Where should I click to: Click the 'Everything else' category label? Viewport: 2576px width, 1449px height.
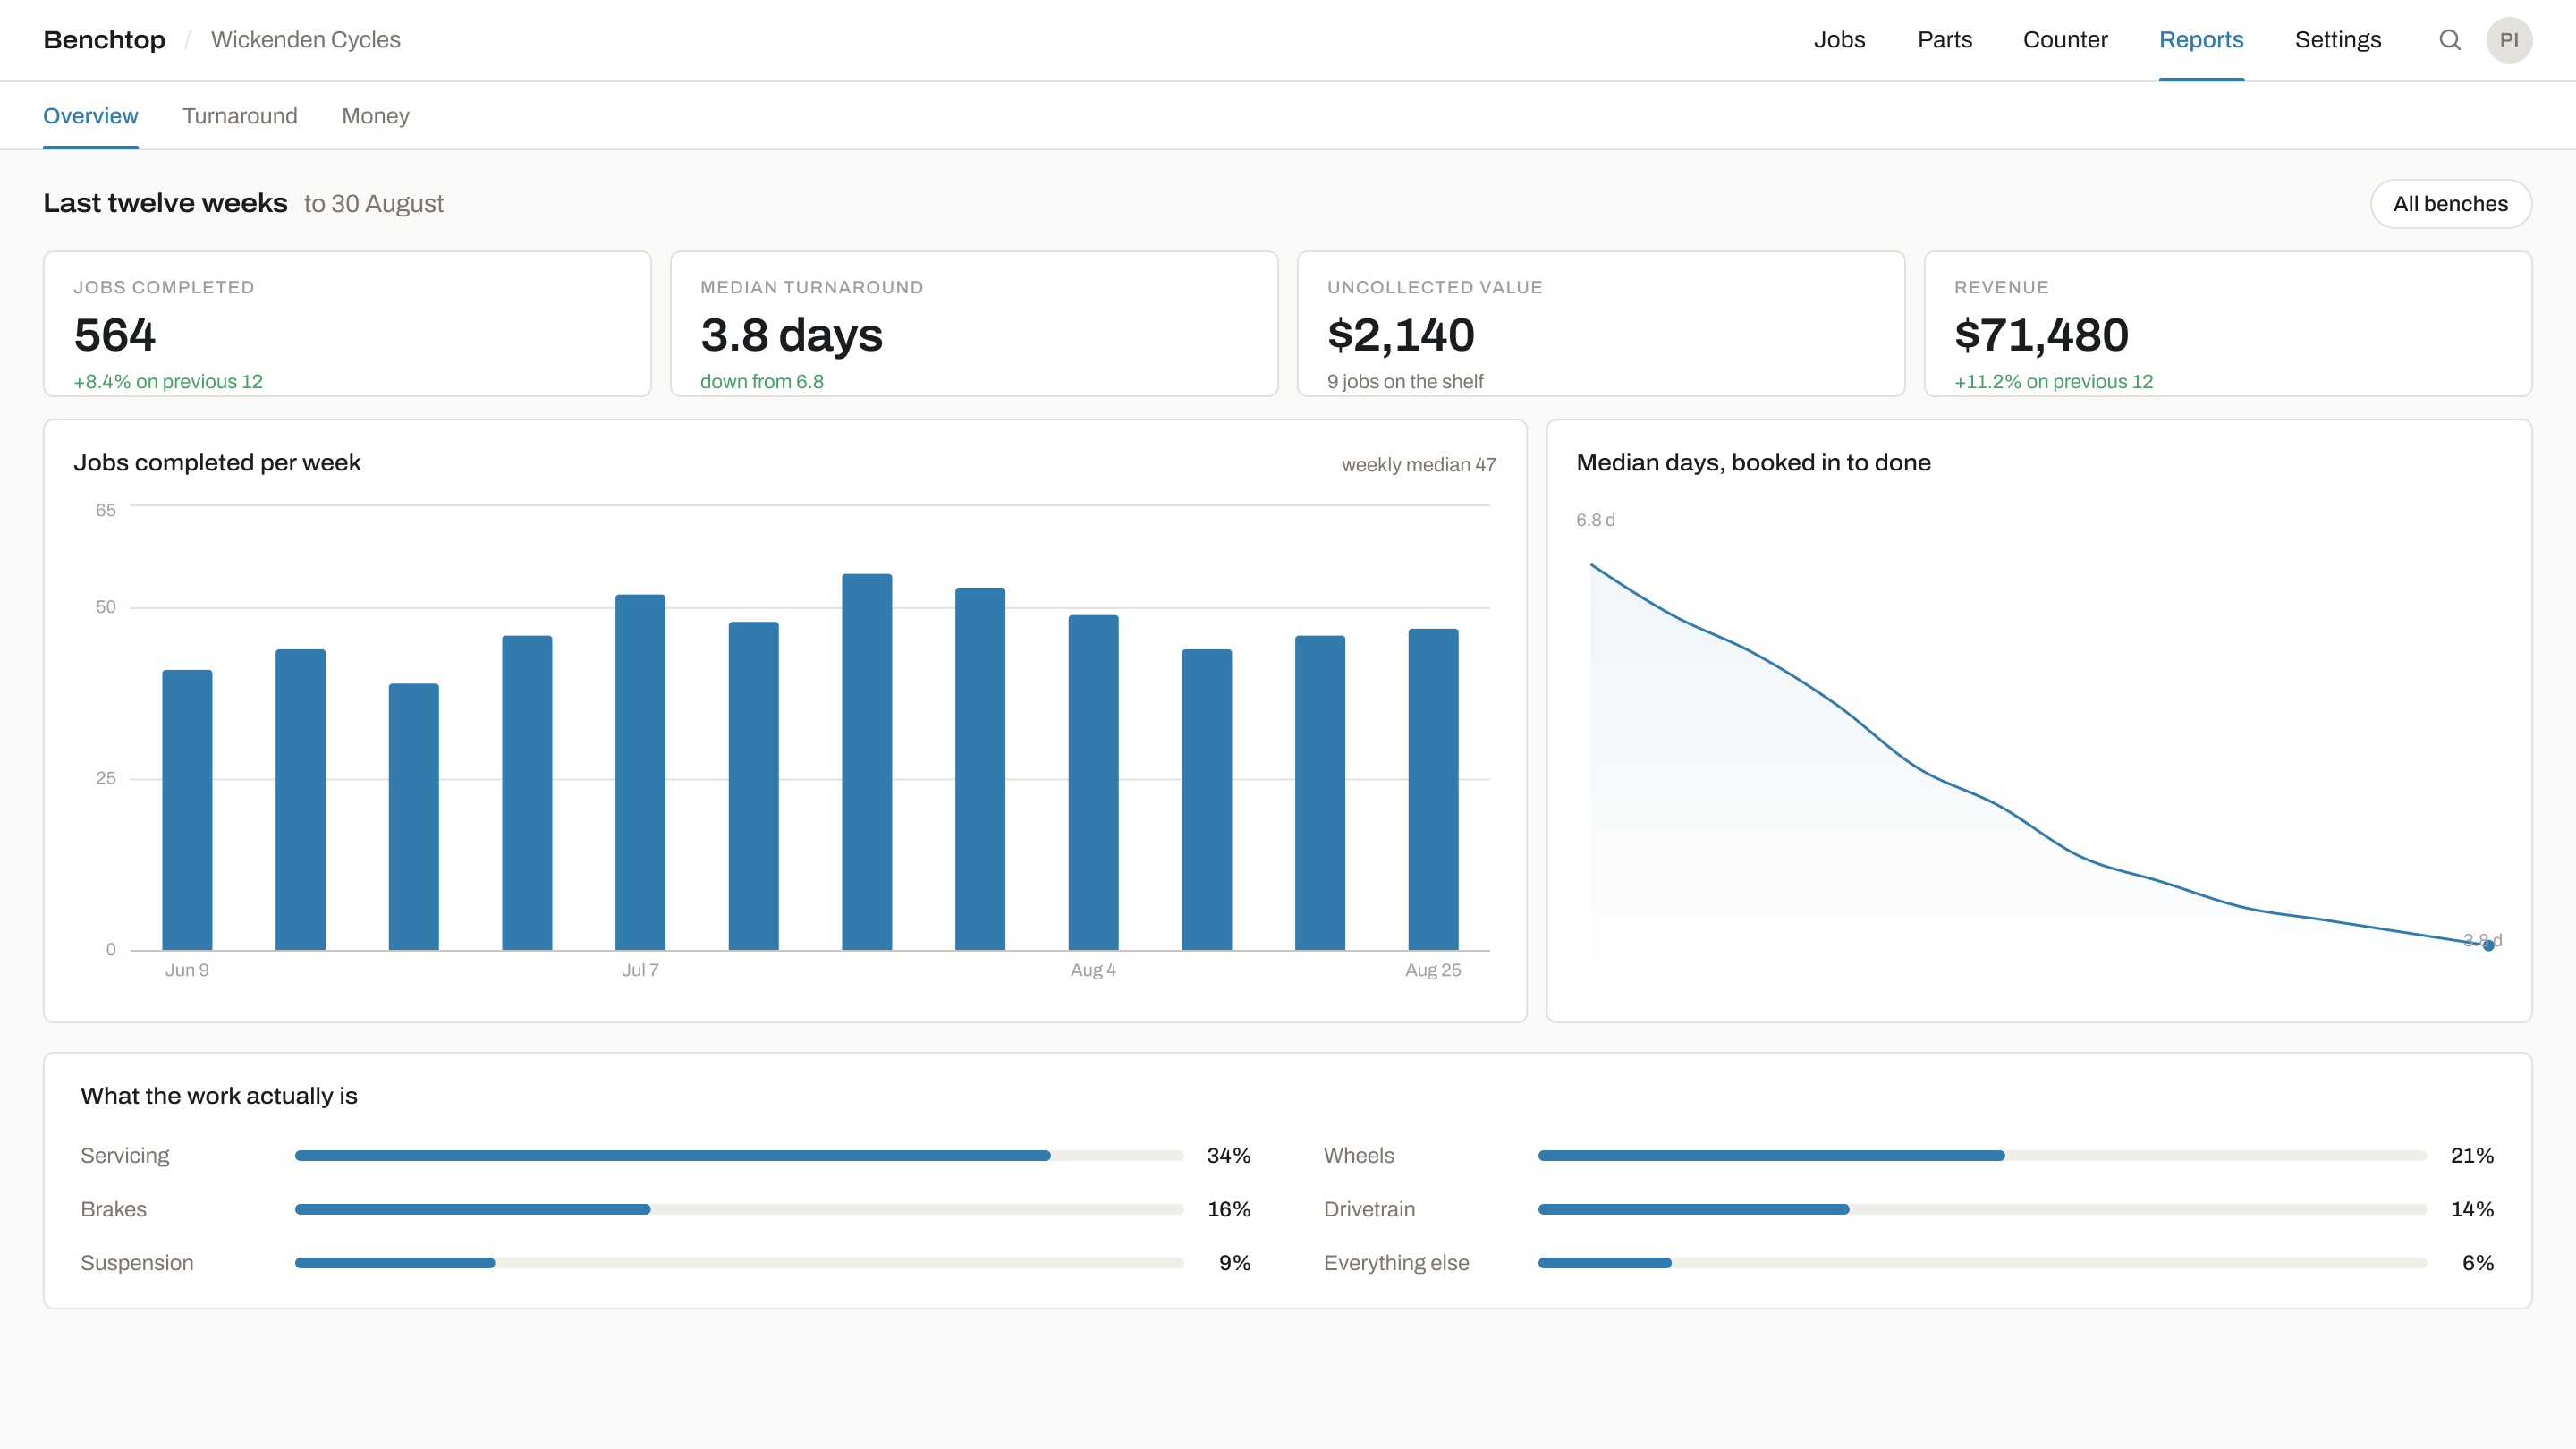click(1396, 1263)
